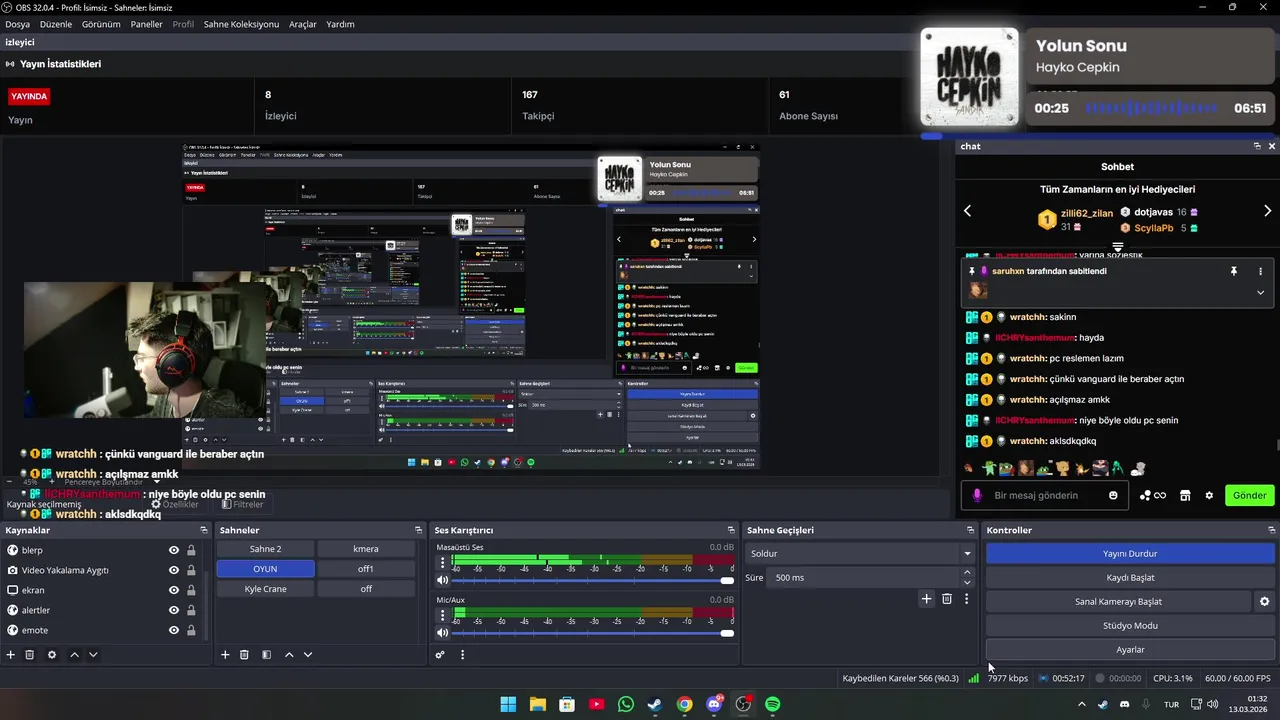Remove selected scene via Sahneler trash icon

coord(244,655)
